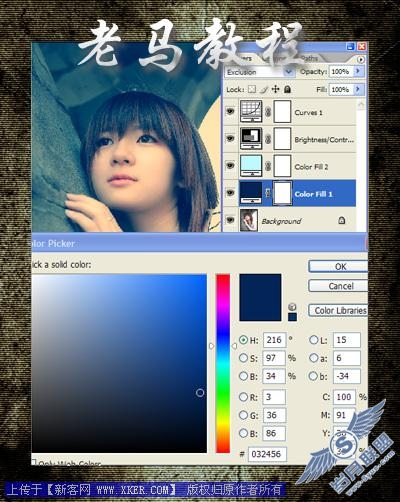Hide the Curves 1 layer
This screenshot has width=400, height=502.
coord(230,111)
